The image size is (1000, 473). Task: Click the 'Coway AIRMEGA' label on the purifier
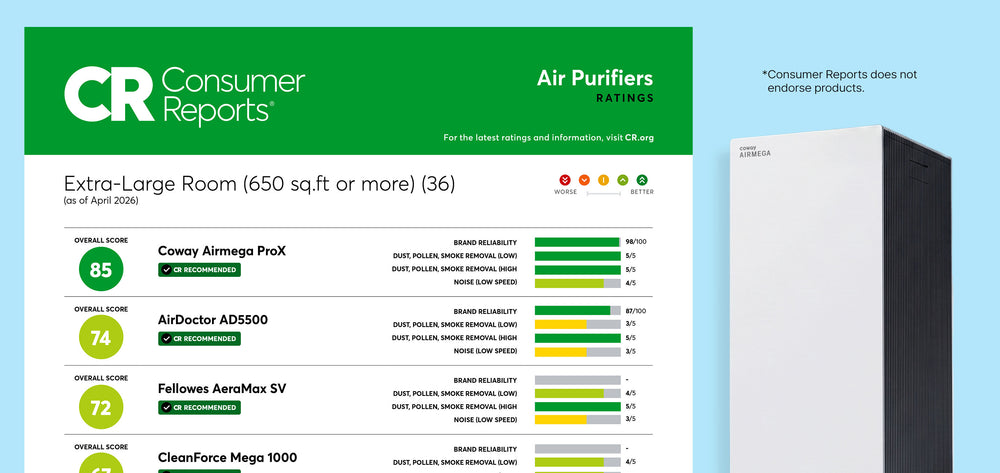click(754, 152)
